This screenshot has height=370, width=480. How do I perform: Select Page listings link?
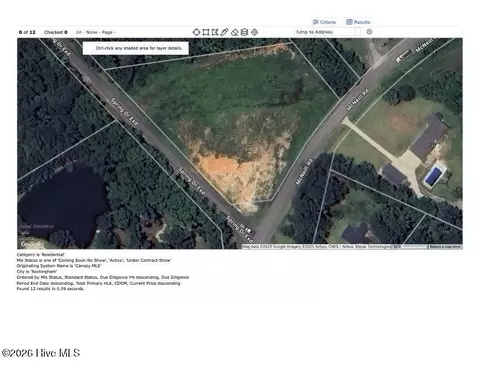coord(107,32)
